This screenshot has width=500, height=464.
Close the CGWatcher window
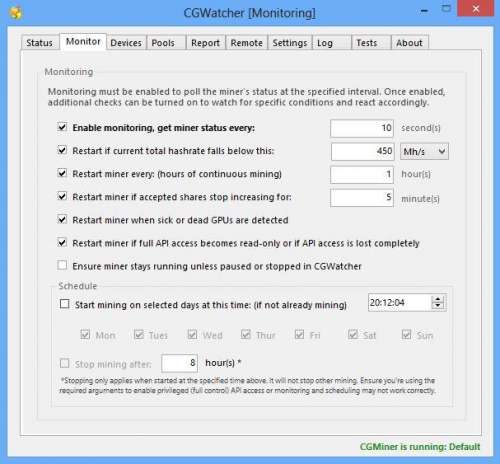(x=476, y=8)
